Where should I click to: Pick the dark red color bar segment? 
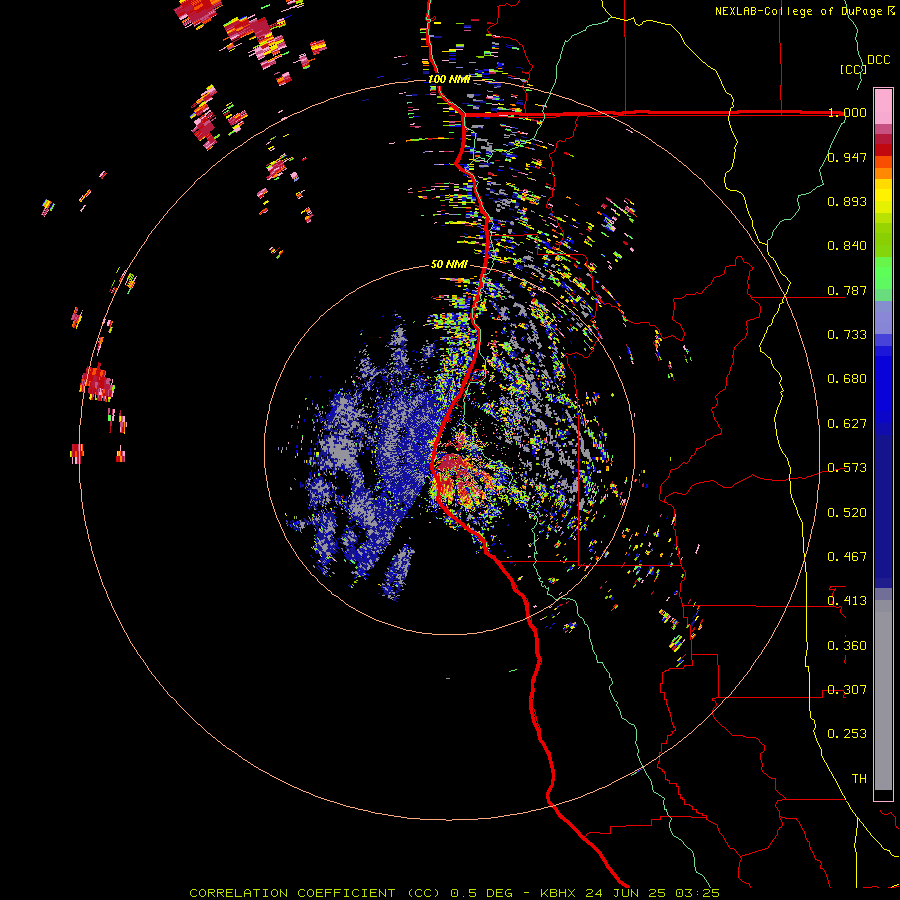[883, 150]
